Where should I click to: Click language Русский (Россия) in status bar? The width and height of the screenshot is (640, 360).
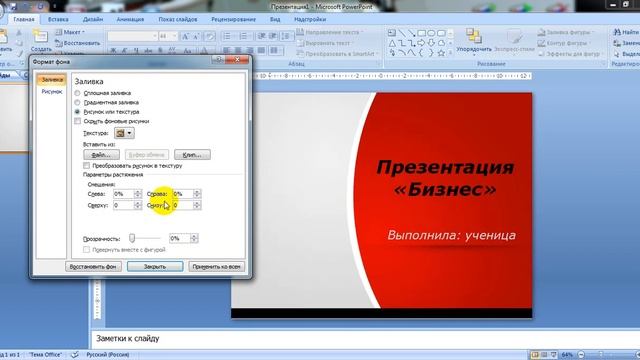(x=108, y=355)
